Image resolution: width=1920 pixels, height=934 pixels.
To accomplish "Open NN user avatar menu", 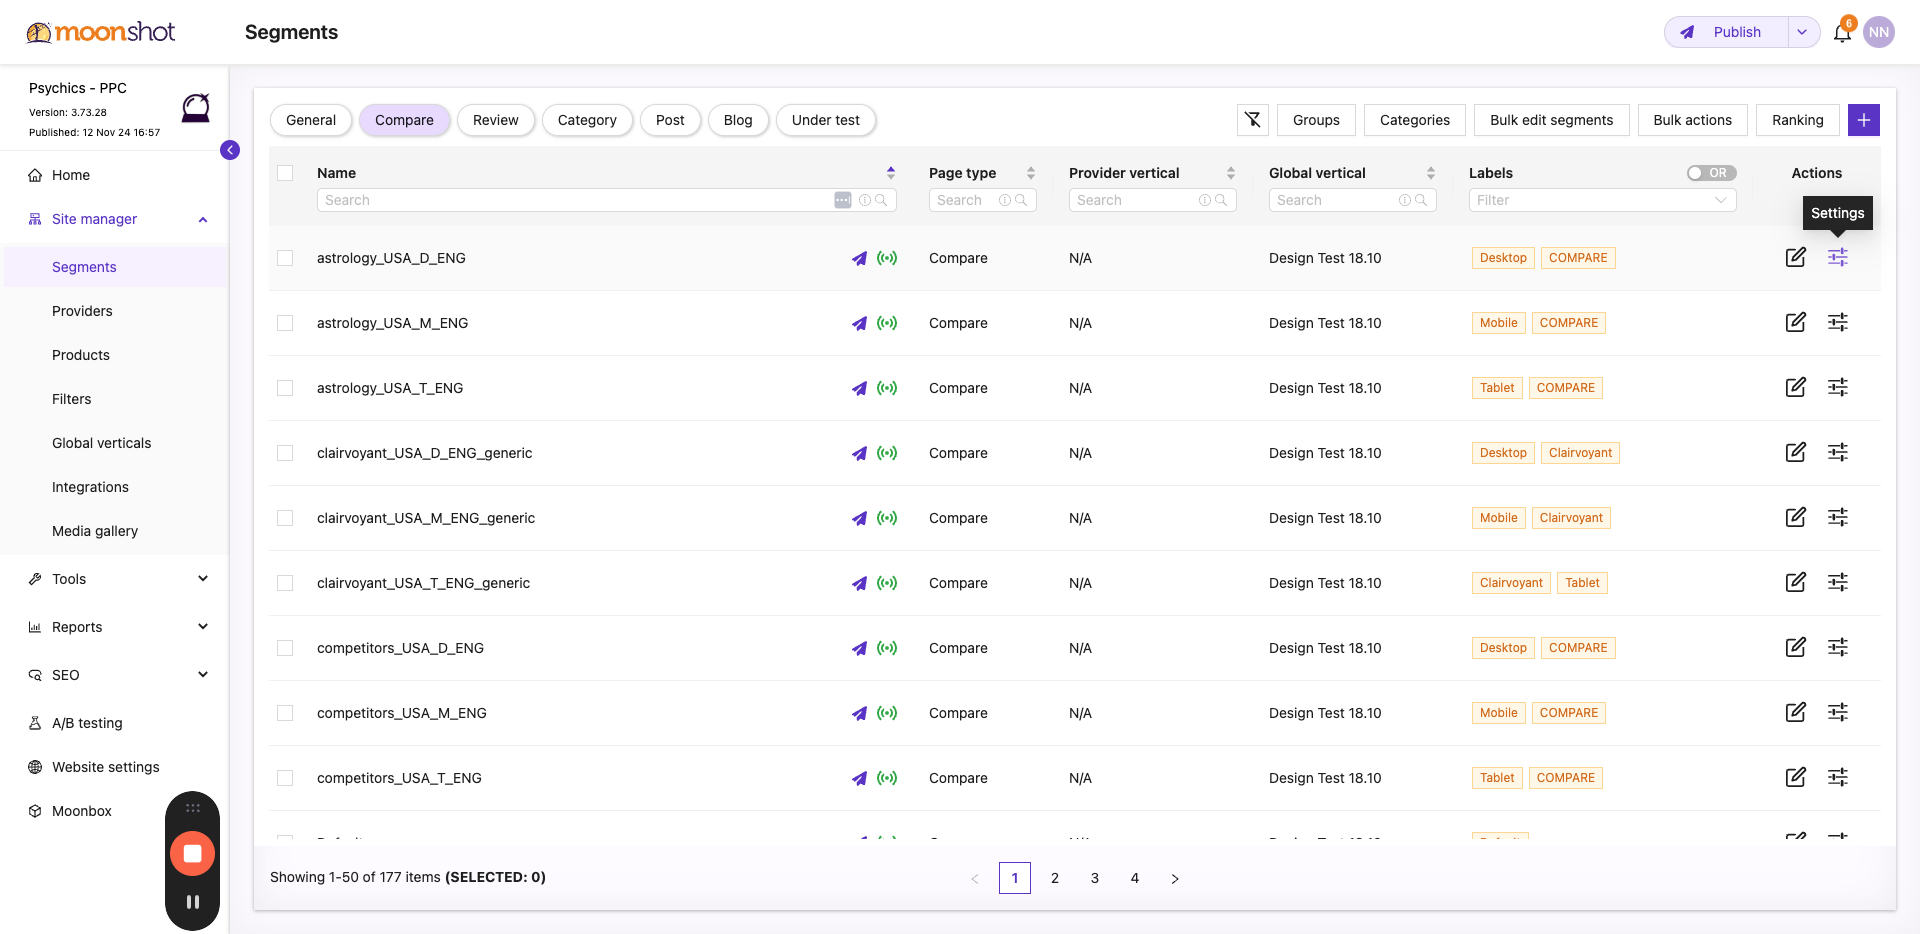I will (1879, 32).
